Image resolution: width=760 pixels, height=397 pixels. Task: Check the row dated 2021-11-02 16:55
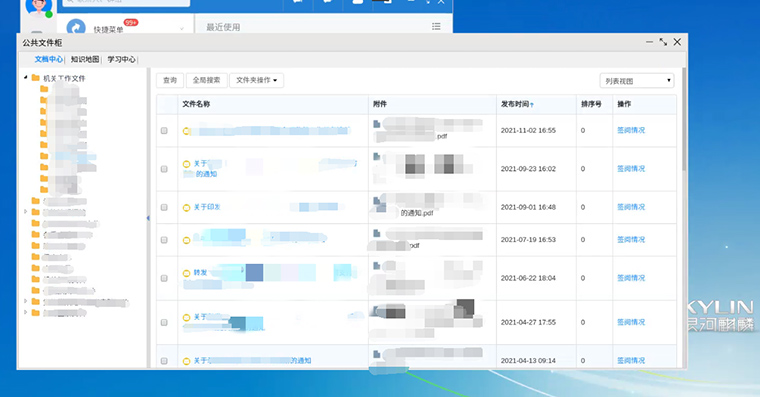164,131
